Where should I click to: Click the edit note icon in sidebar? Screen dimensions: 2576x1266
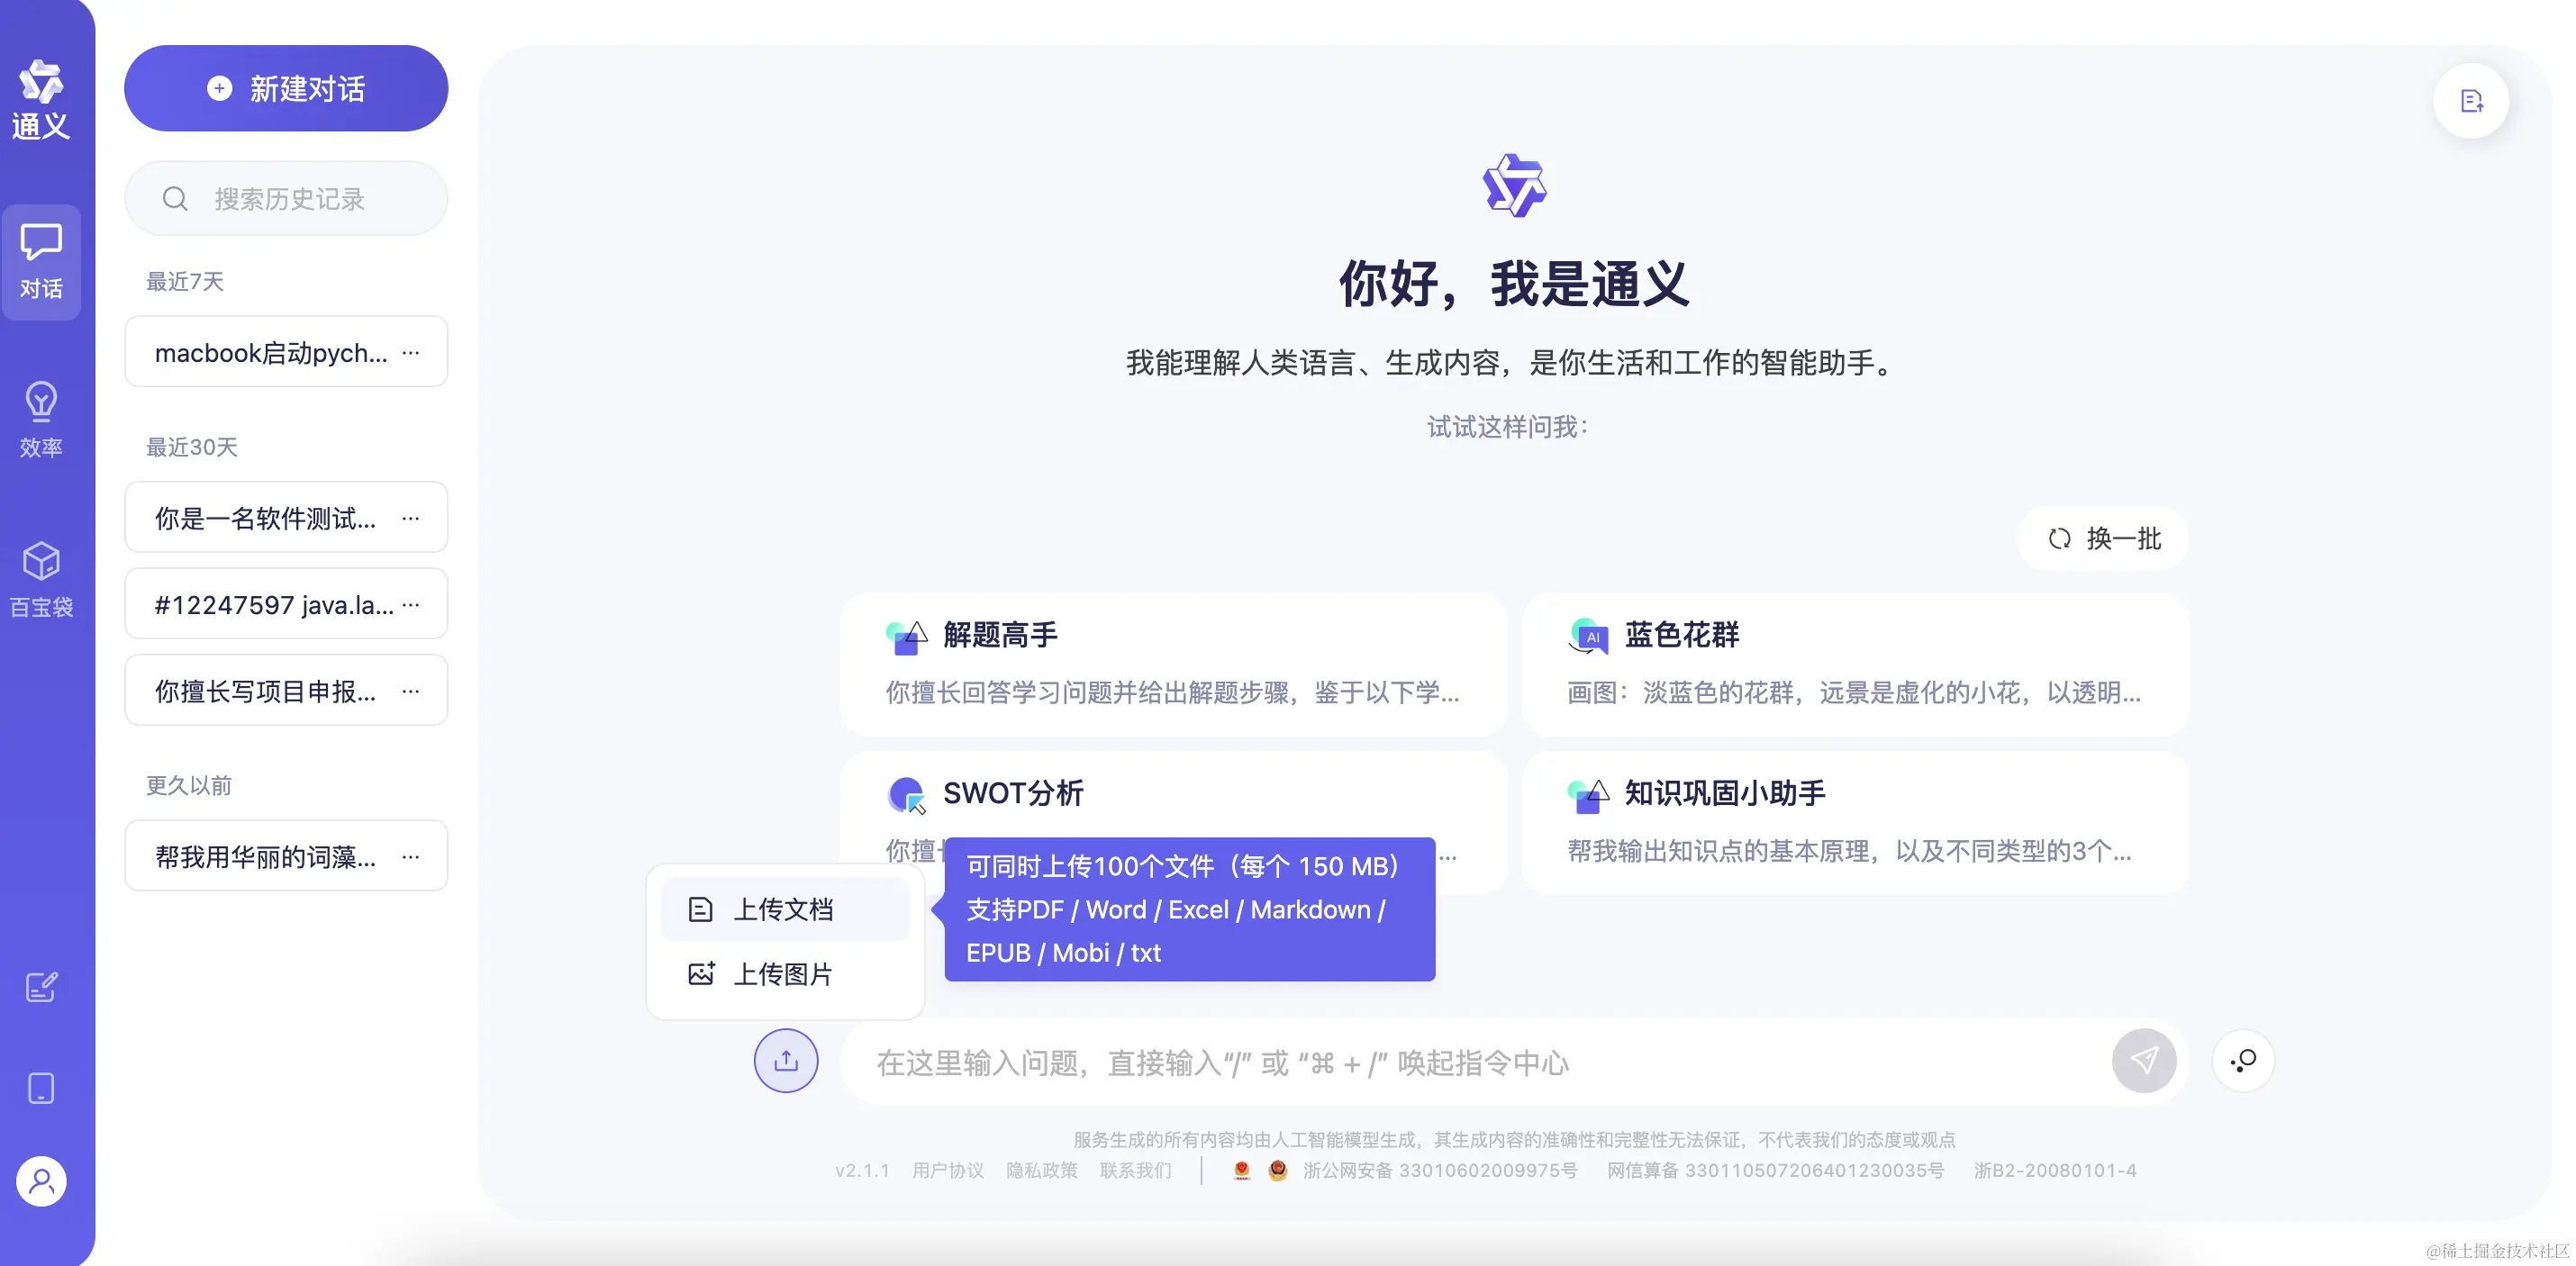pos(41,987)
